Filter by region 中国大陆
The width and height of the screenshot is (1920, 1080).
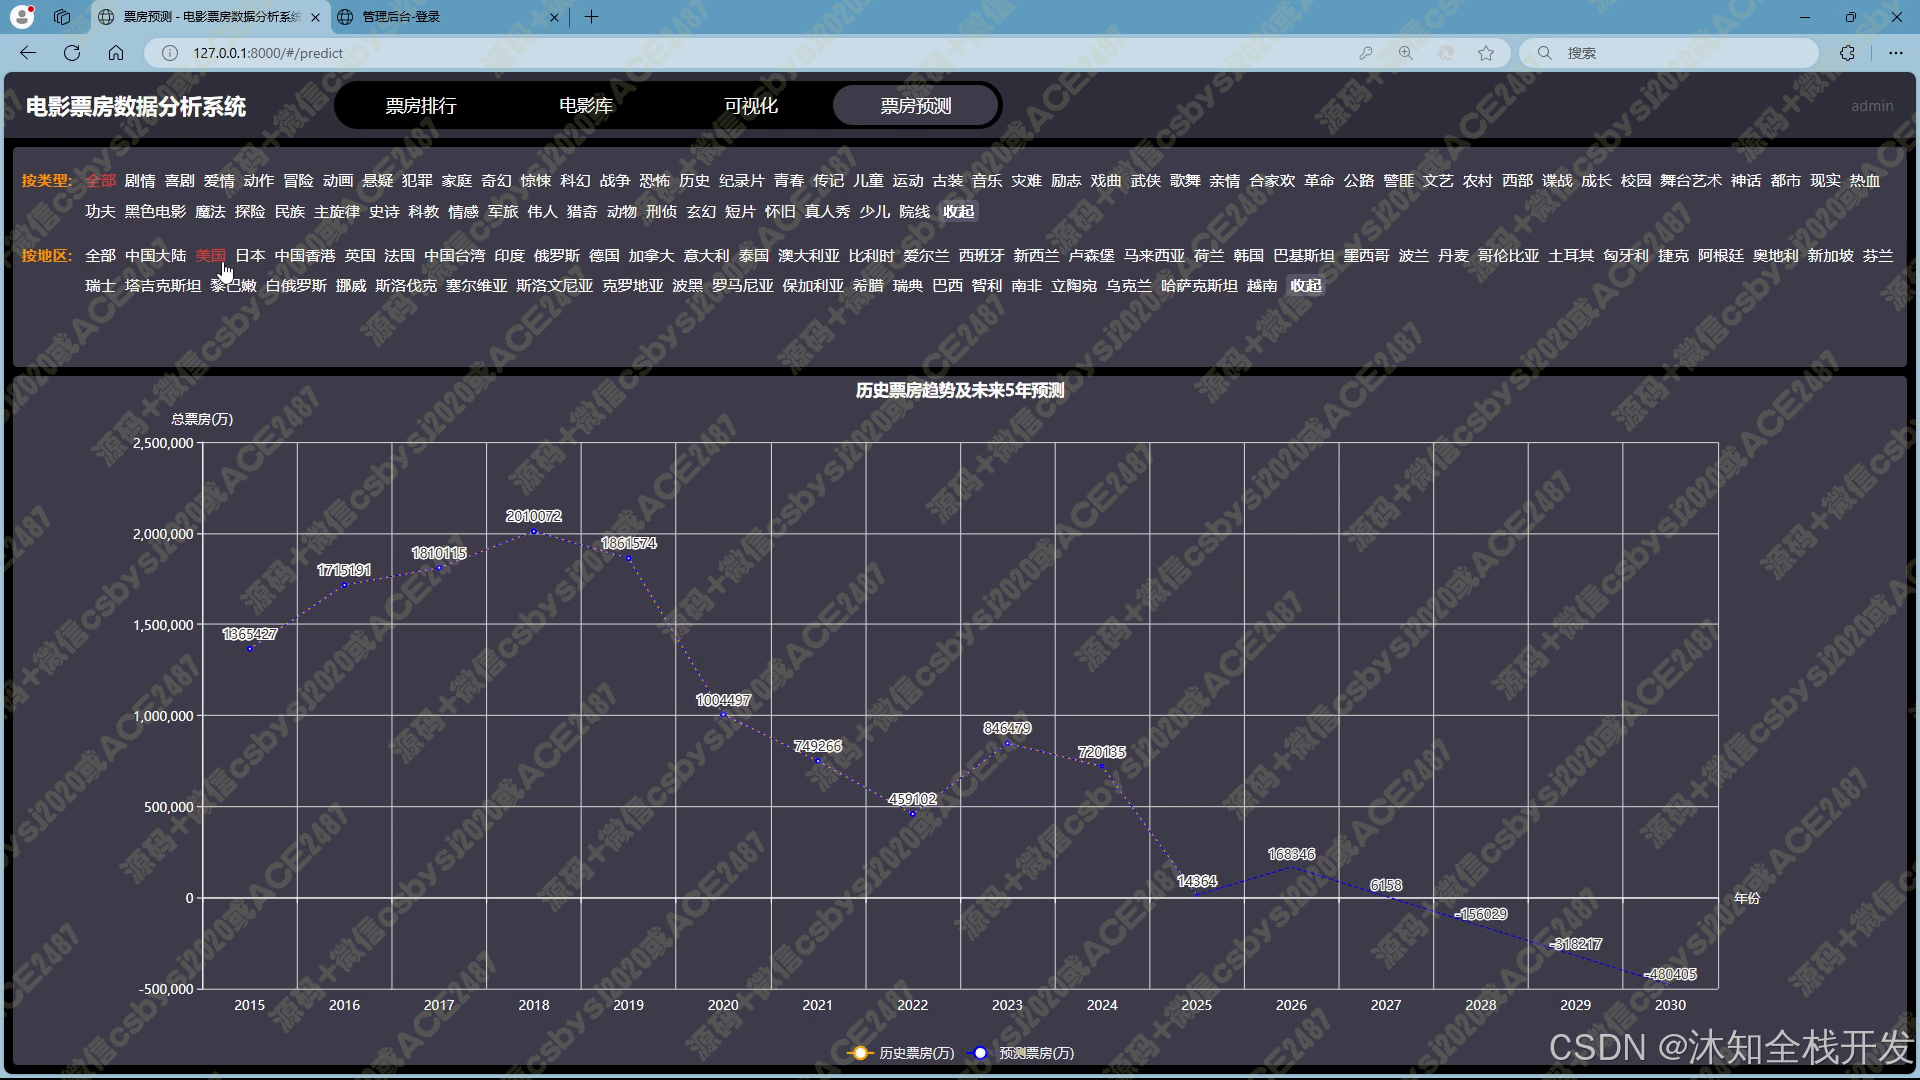coord(155,256)
